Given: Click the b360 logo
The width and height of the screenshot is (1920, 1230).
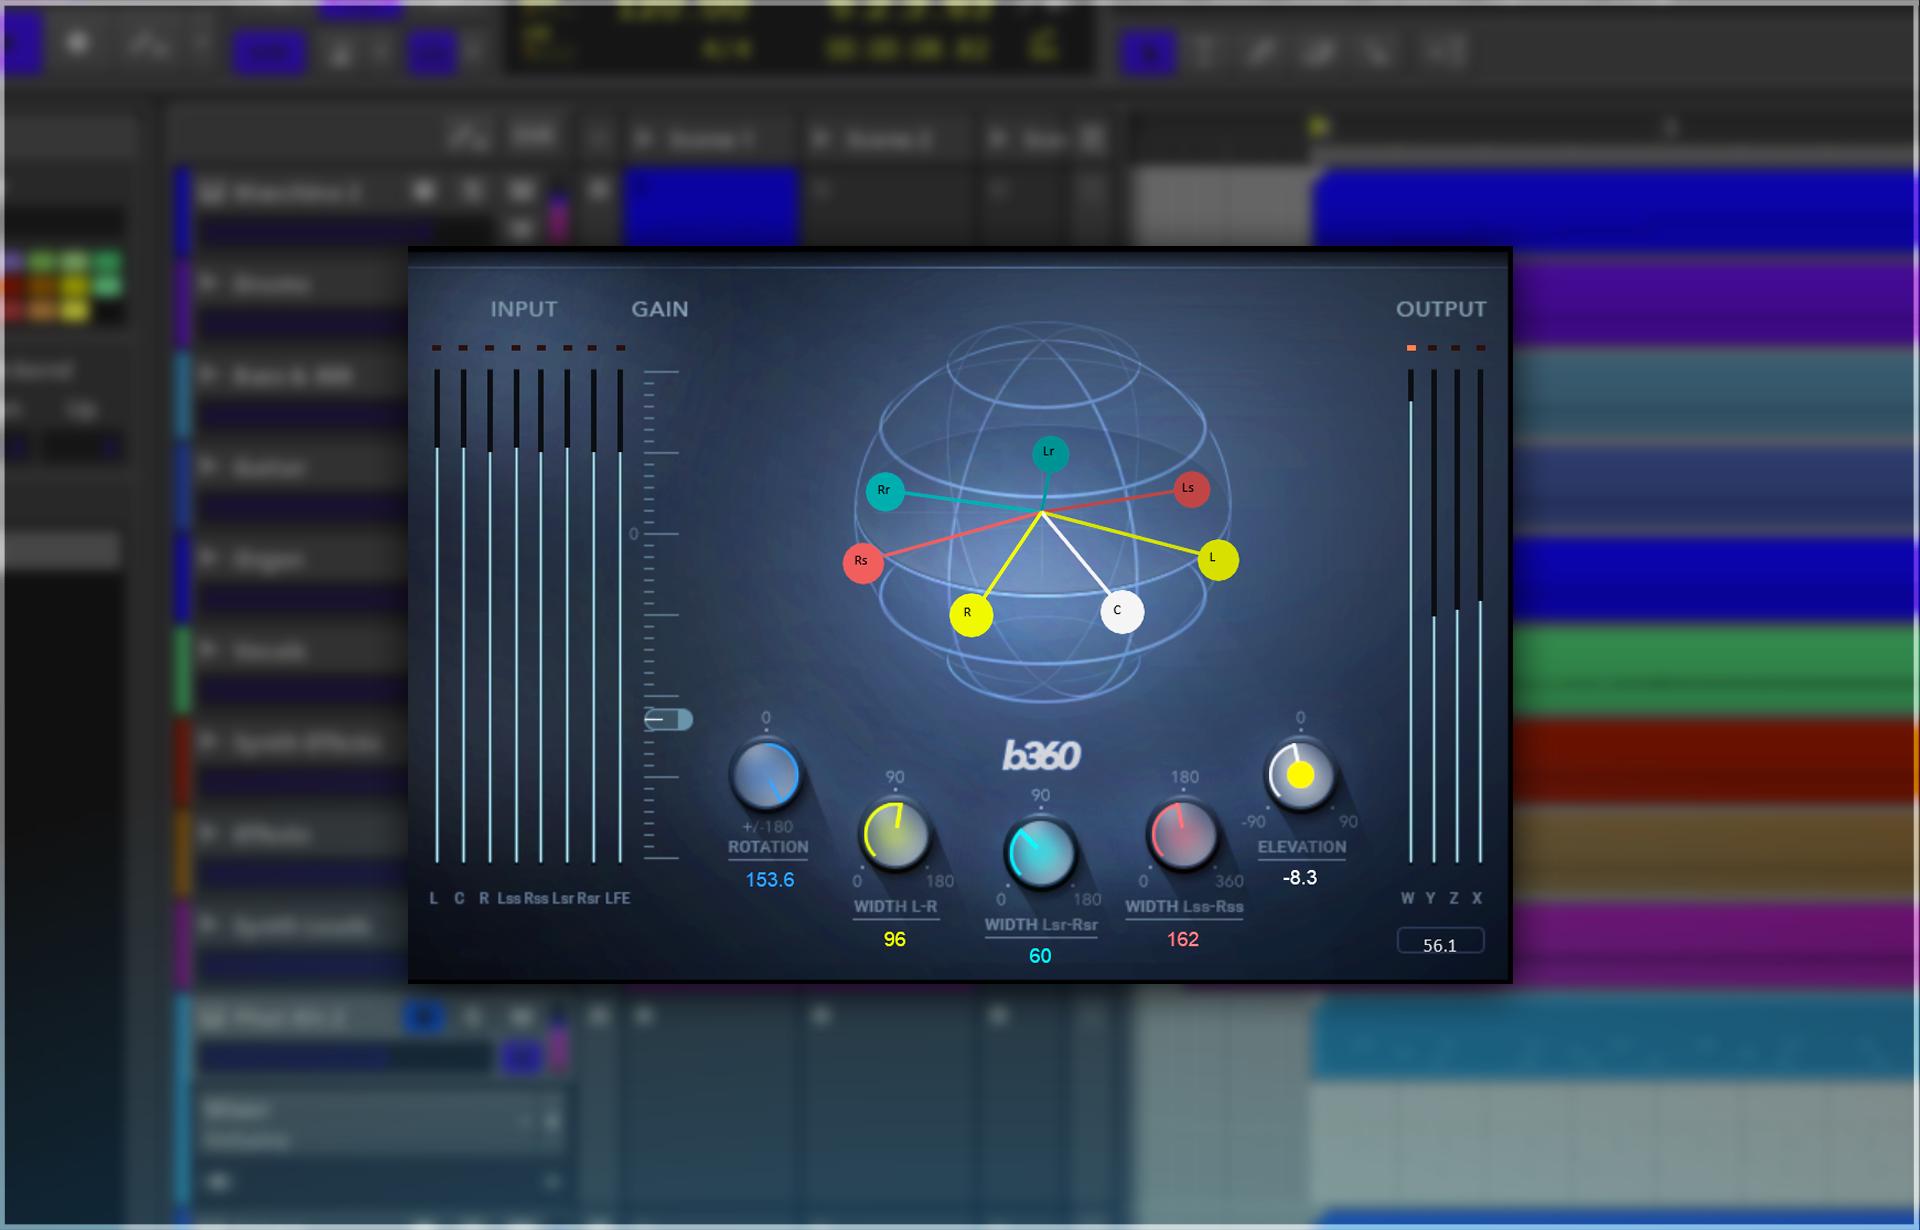Looking at the screenshot, I should click(x=1041, y=756).
